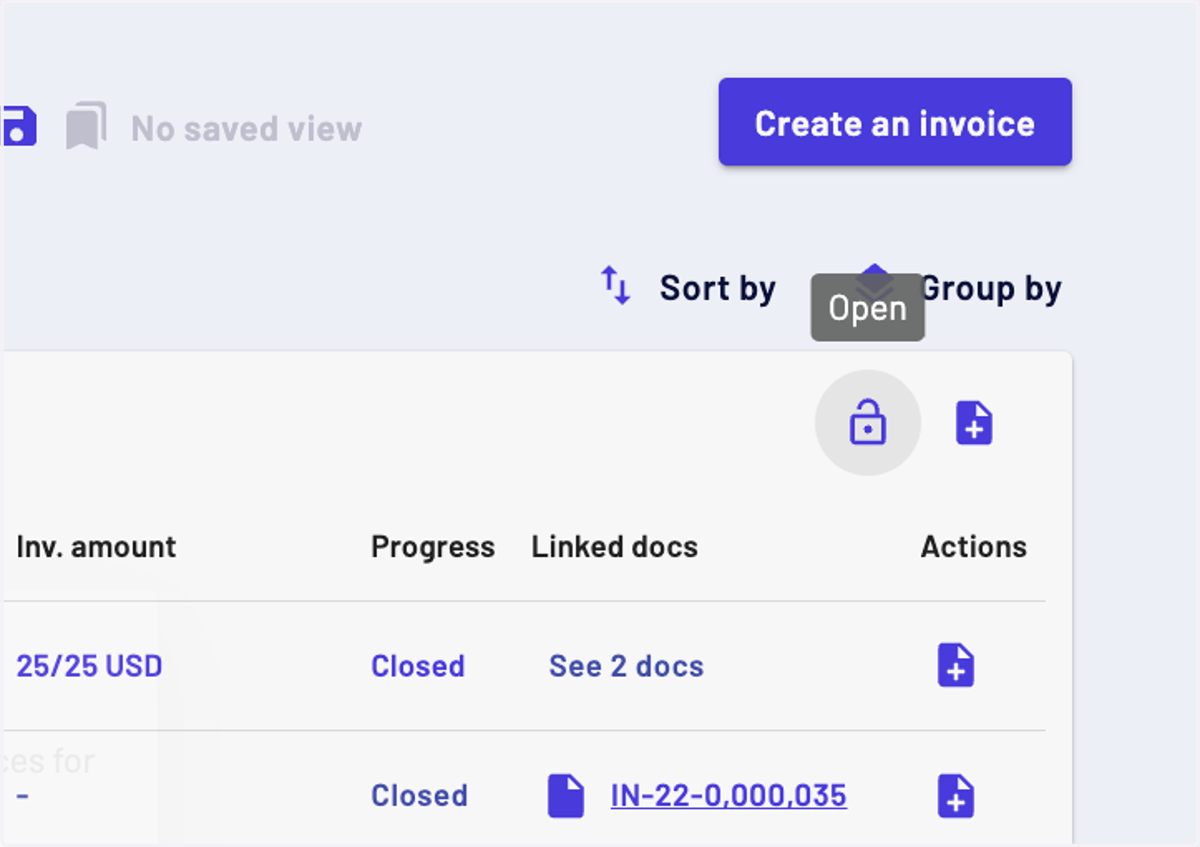Click the Create an invoice button
The height and width of the screenshot is (847, 1200).
(x=895, y=122)
